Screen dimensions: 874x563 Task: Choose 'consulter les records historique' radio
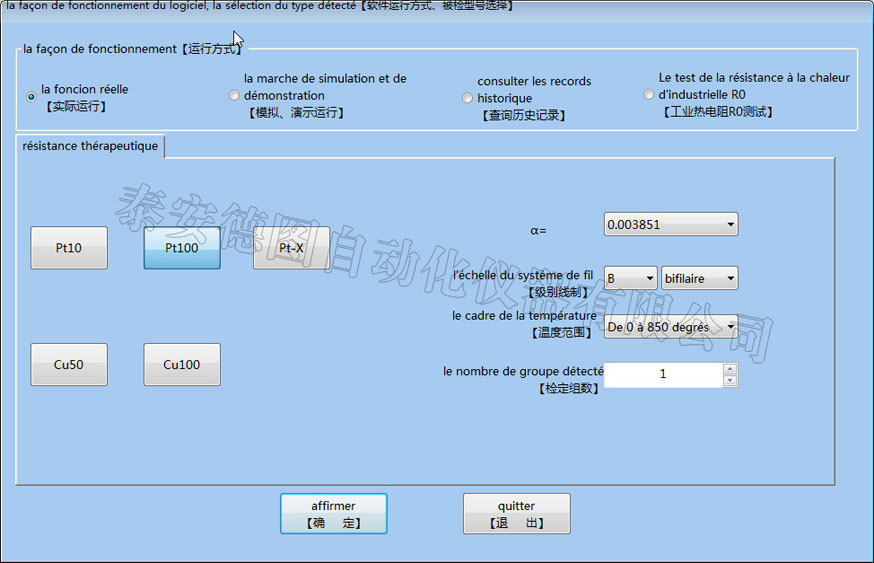click(x=467, y=98)
